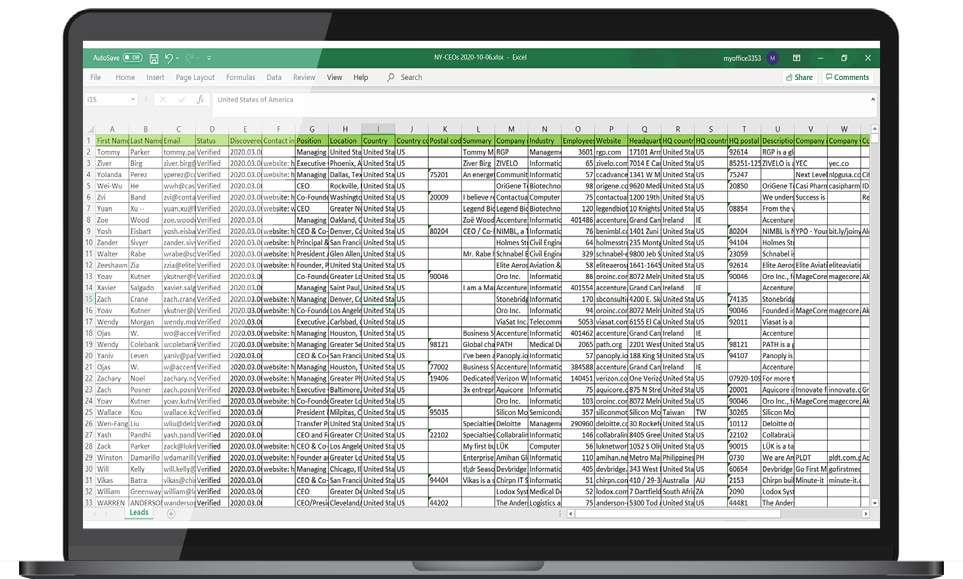Open the Formulas tab
Screen dimensions: 963x579
coord(240,77)
